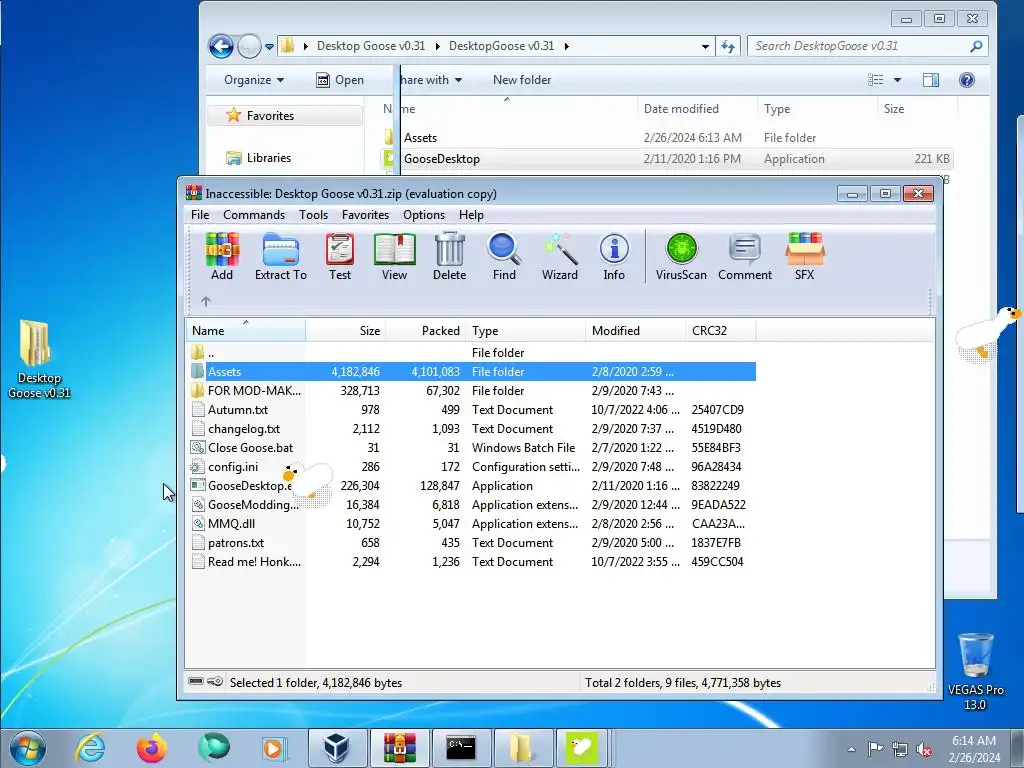Launch Firefox from the taskbar
The width and height of the screenshot is (1024, 768).
[152, 747]
